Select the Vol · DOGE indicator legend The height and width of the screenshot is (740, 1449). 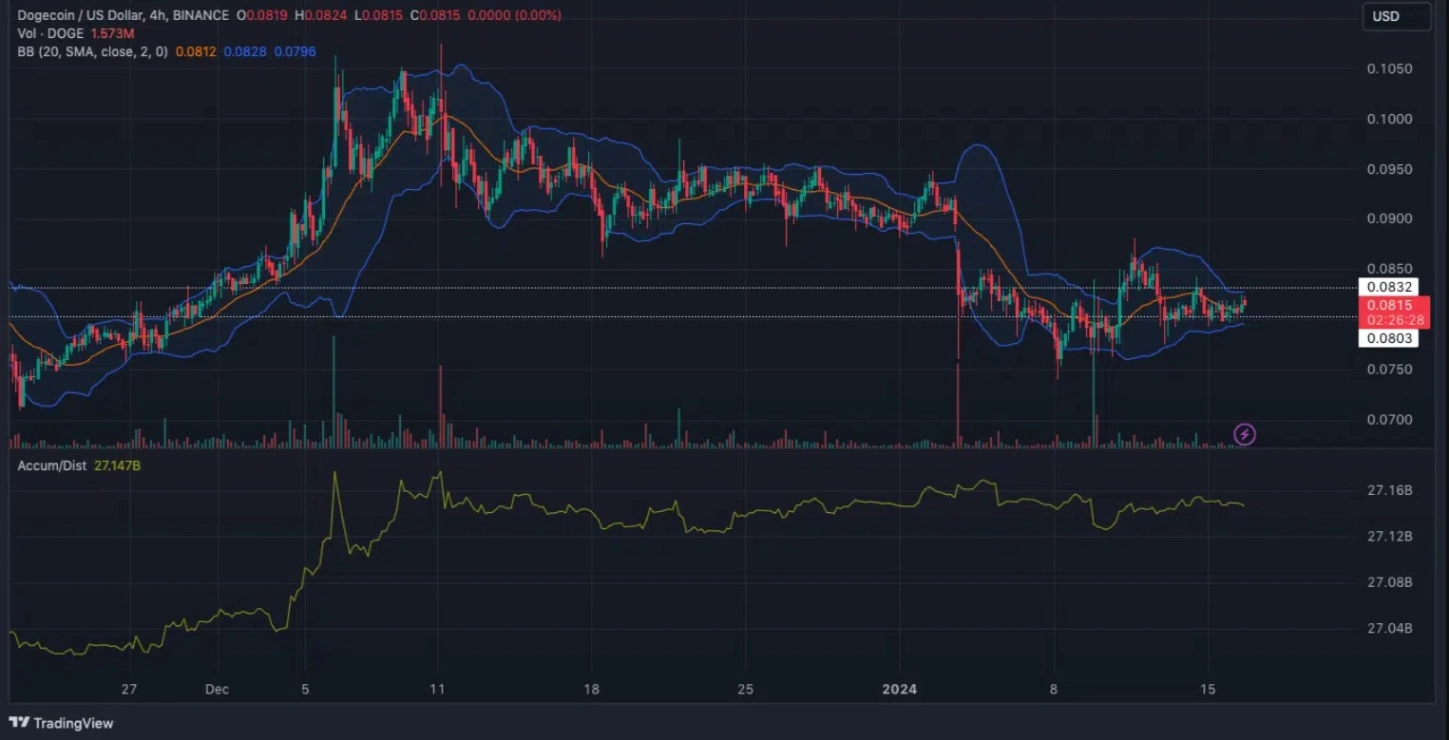[x=51, y=33]
